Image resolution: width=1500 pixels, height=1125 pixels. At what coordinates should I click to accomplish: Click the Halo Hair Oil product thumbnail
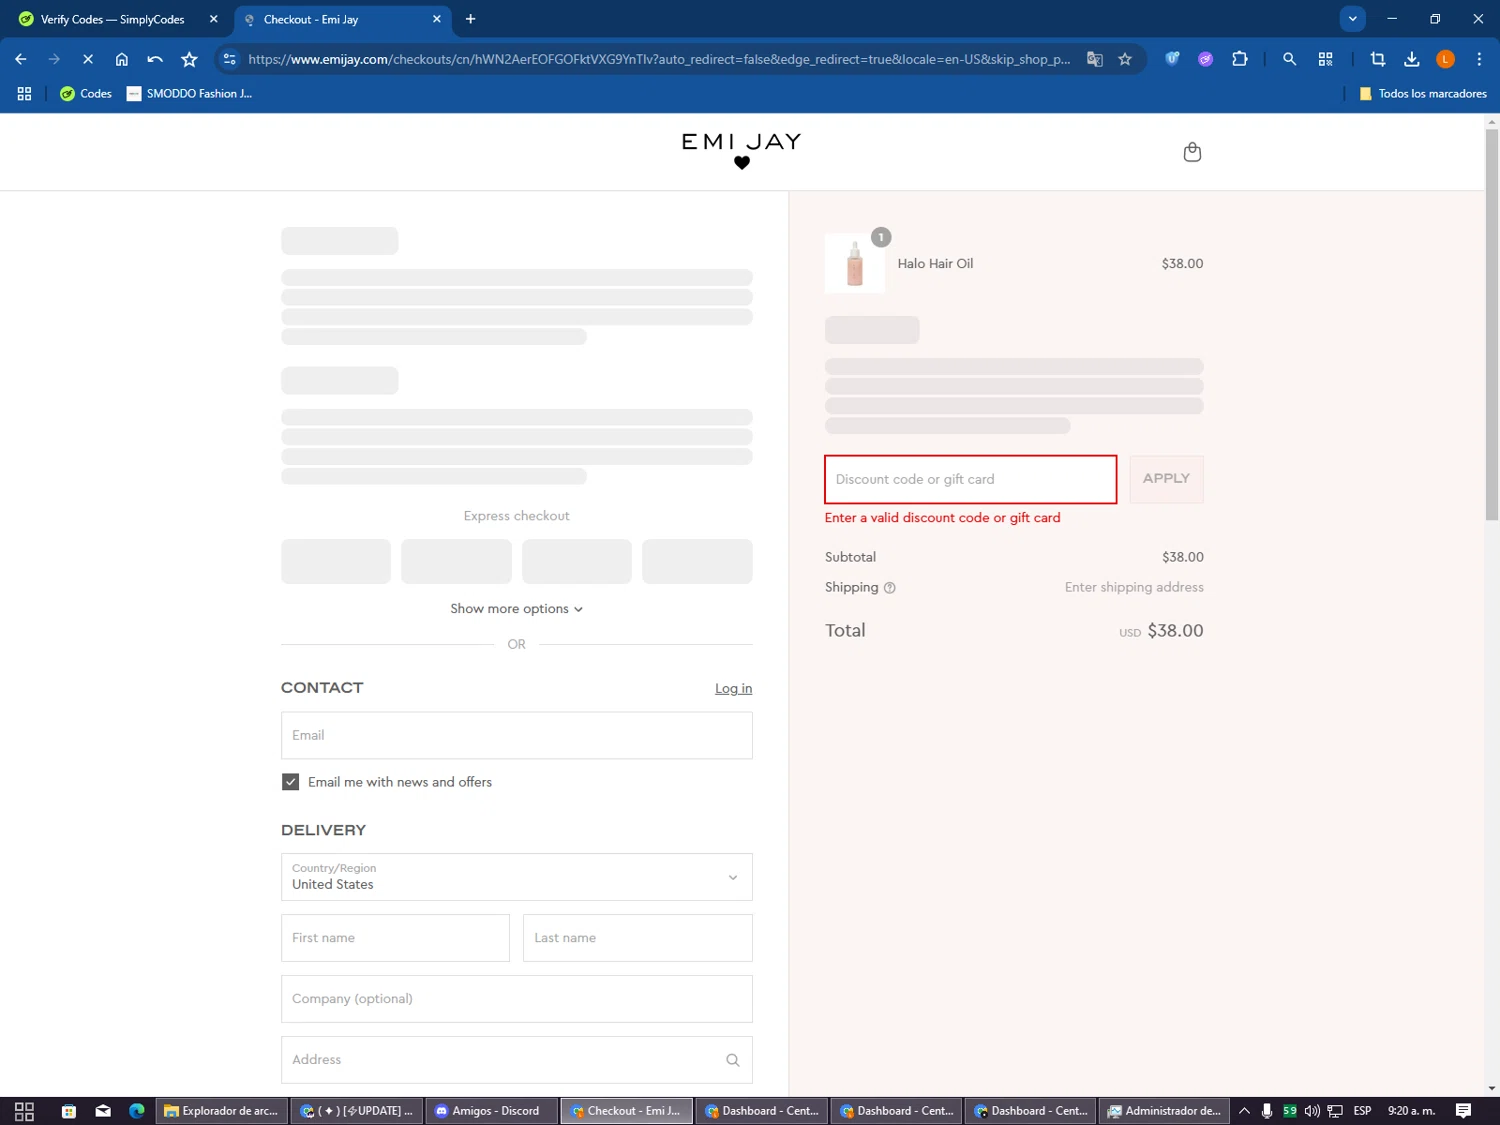pos(855,263)
